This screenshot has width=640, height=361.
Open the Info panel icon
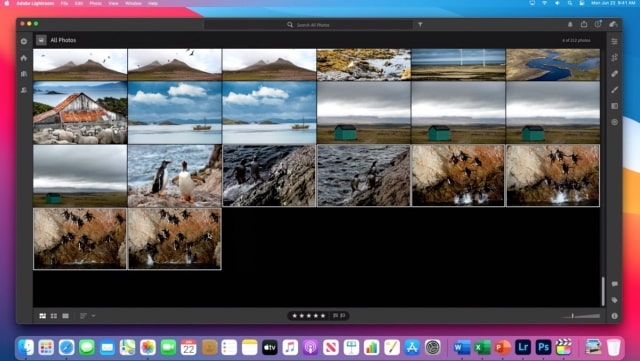pos(614,316)
